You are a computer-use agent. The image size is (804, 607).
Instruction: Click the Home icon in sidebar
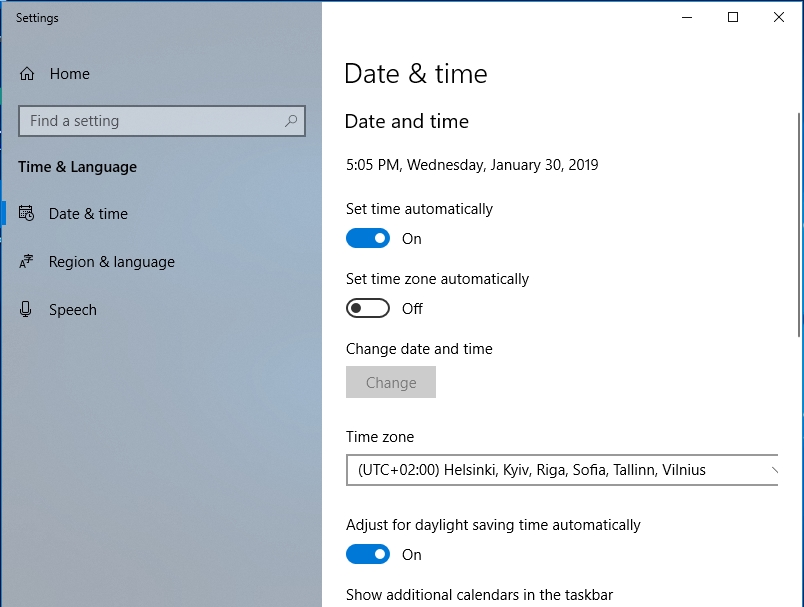pos(27,74)
